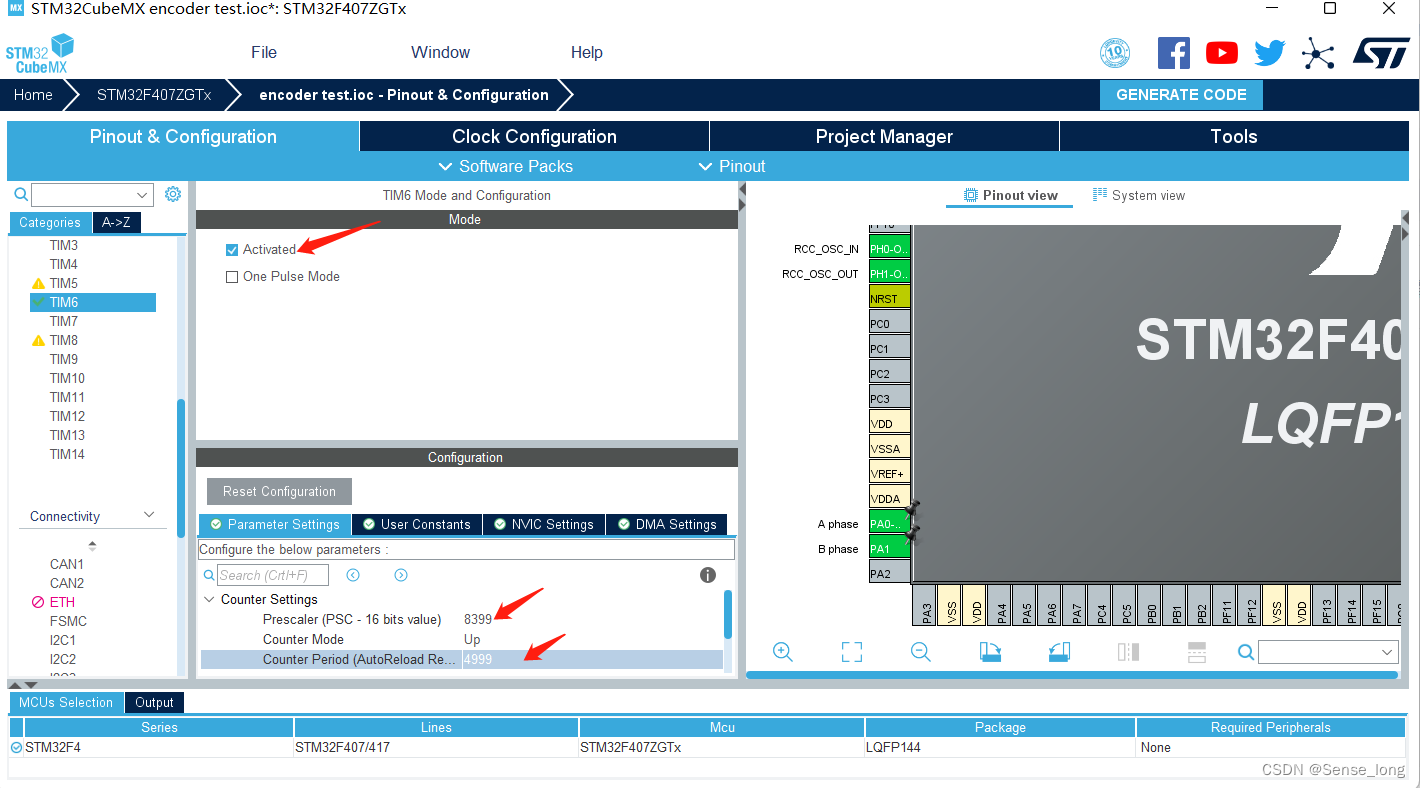Open the Twitter bird icon link
Viewport: 1420px width, 788px height.
[1270, 53]
